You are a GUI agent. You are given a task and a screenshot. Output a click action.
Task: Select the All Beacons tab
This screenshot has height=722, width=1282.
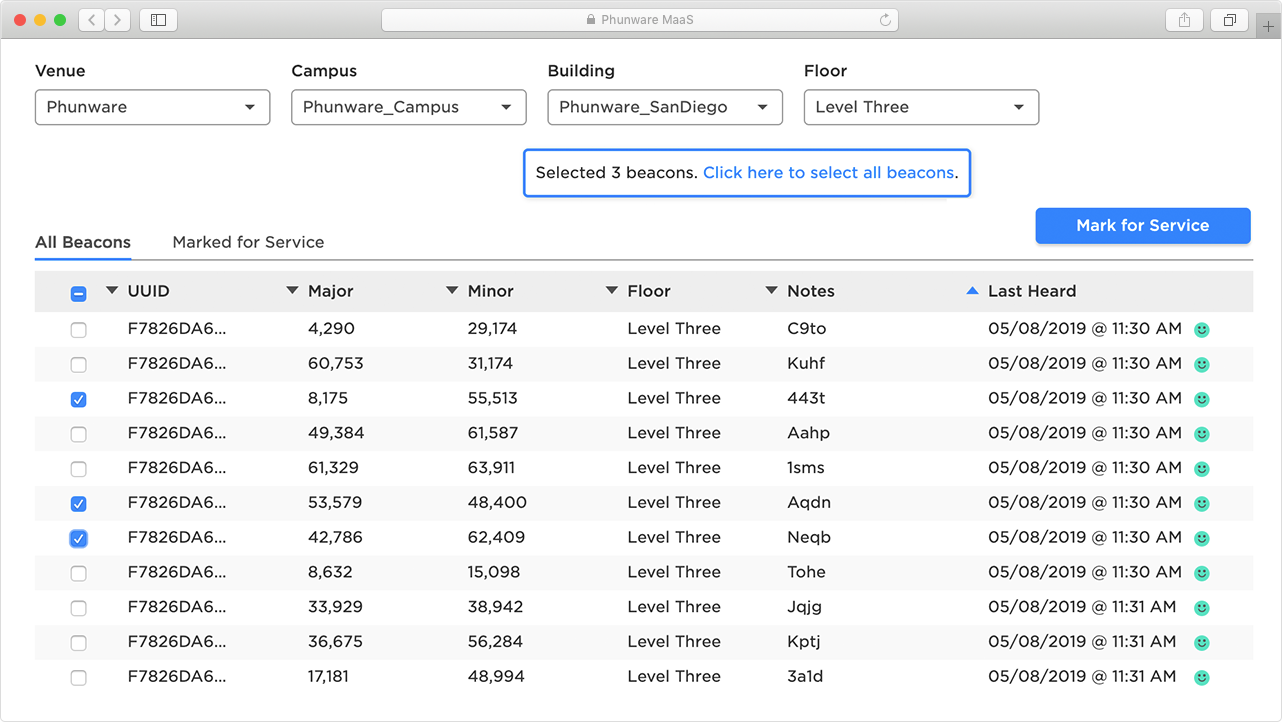pyautogui.click(x=83, y=242)
